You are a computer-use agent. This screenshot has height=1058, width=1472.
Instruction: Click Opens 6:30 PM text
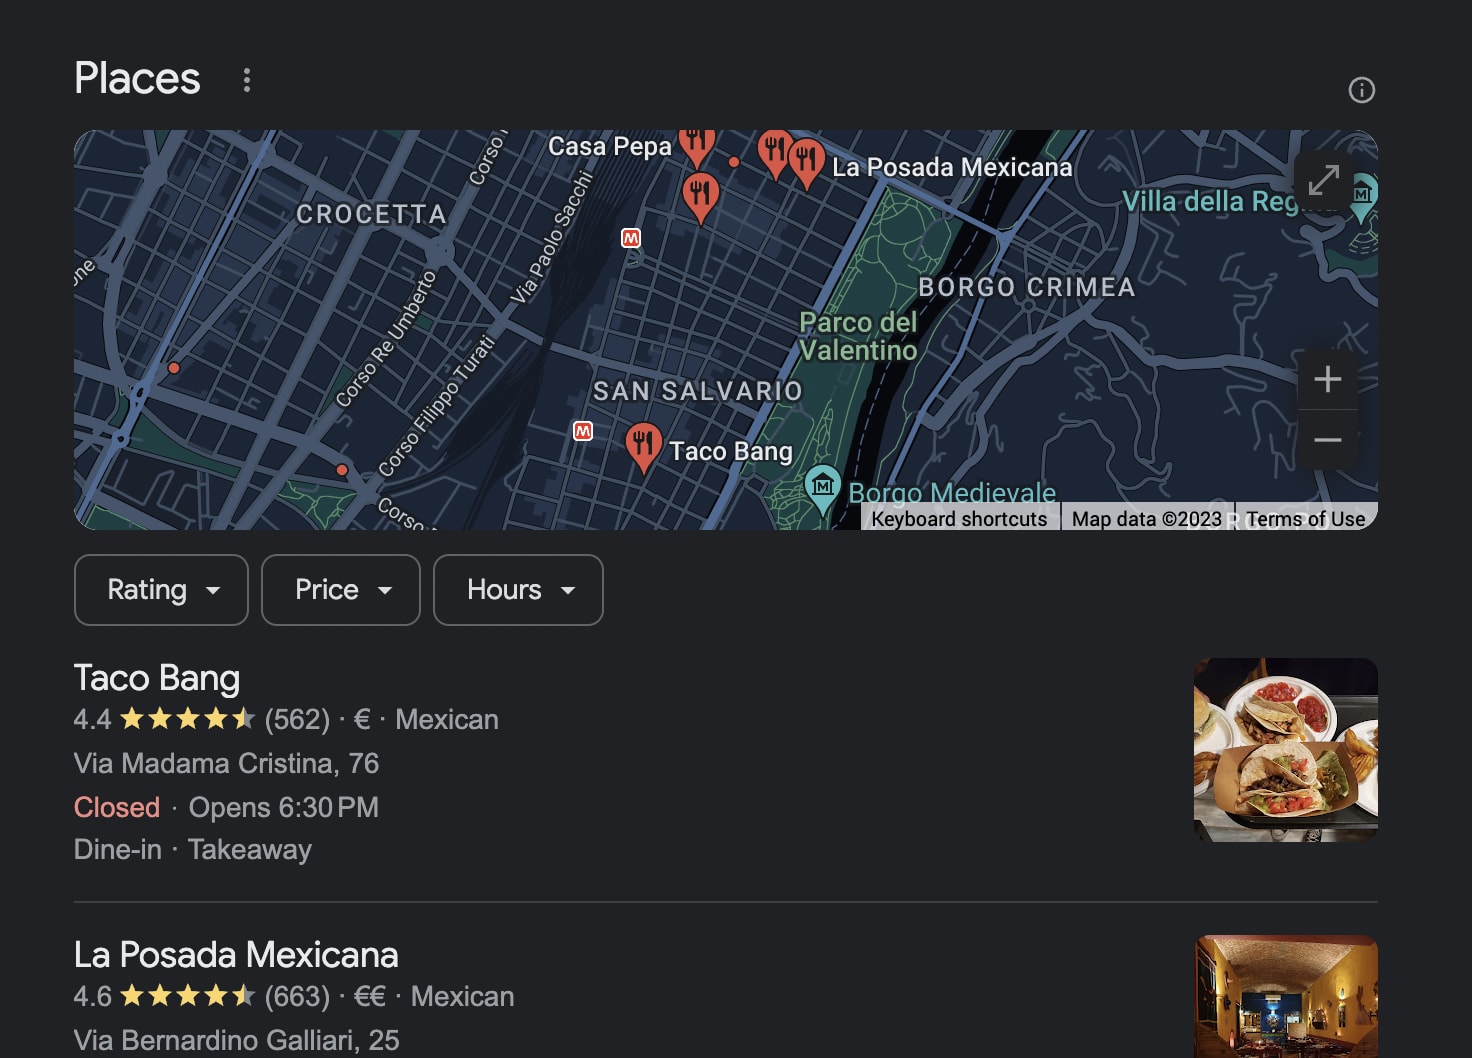[x=284, y=807]
